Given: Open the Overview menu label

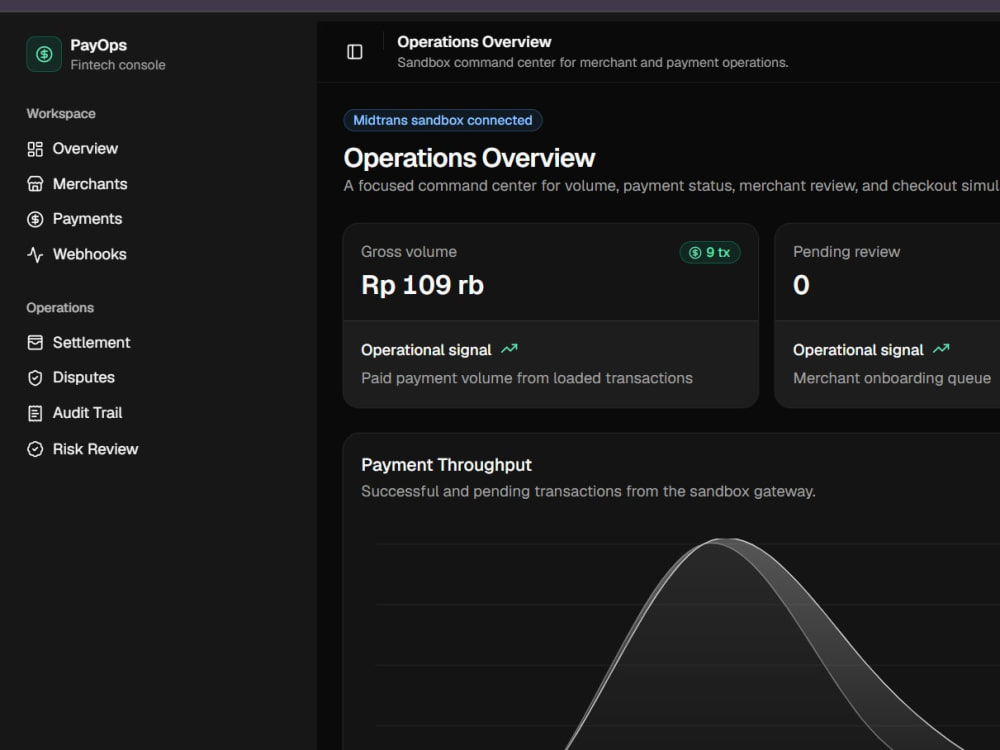Looking at the screenshot, I should tap(85, 149).
